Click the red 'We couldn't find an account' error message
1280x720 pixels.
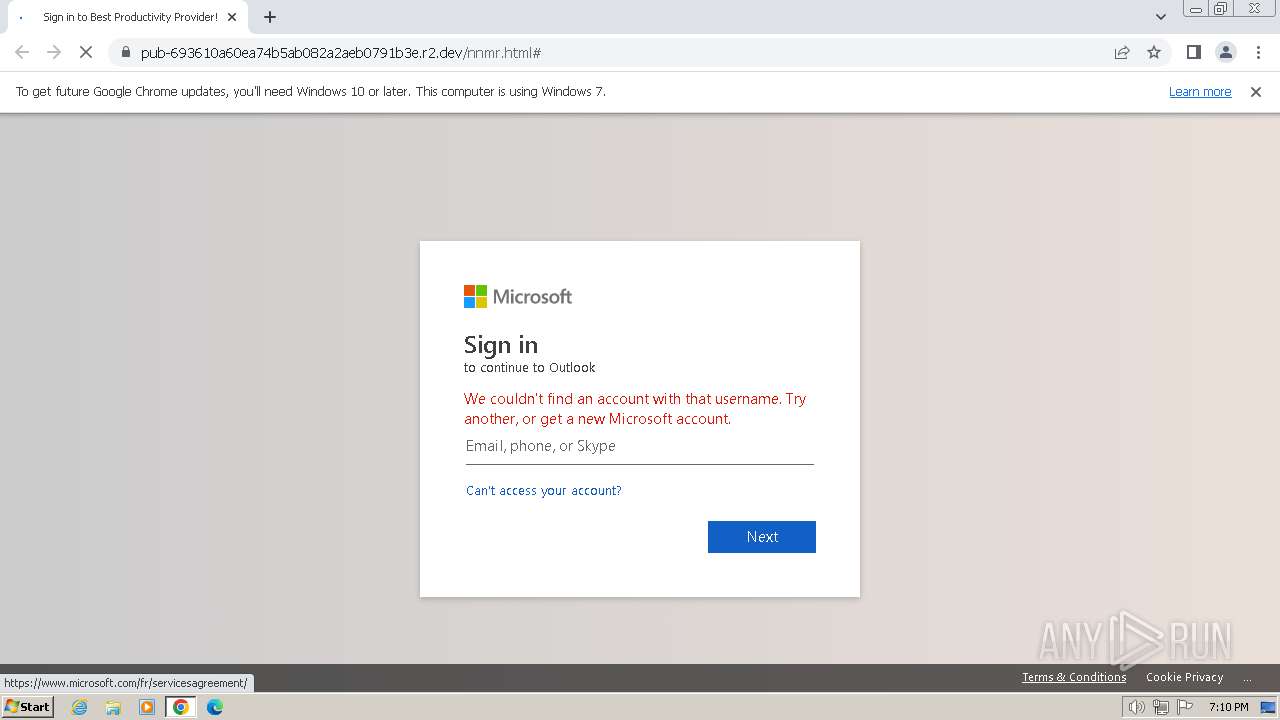point(635,409)
